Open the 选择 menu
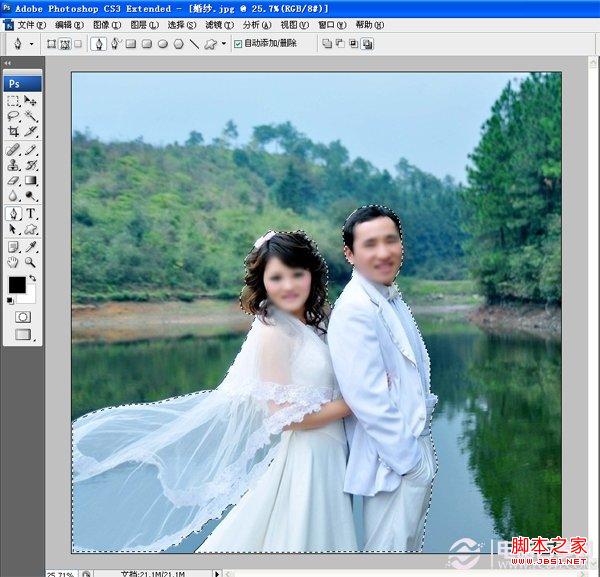Viewport: 600px width, 577px height. (182, 25)
